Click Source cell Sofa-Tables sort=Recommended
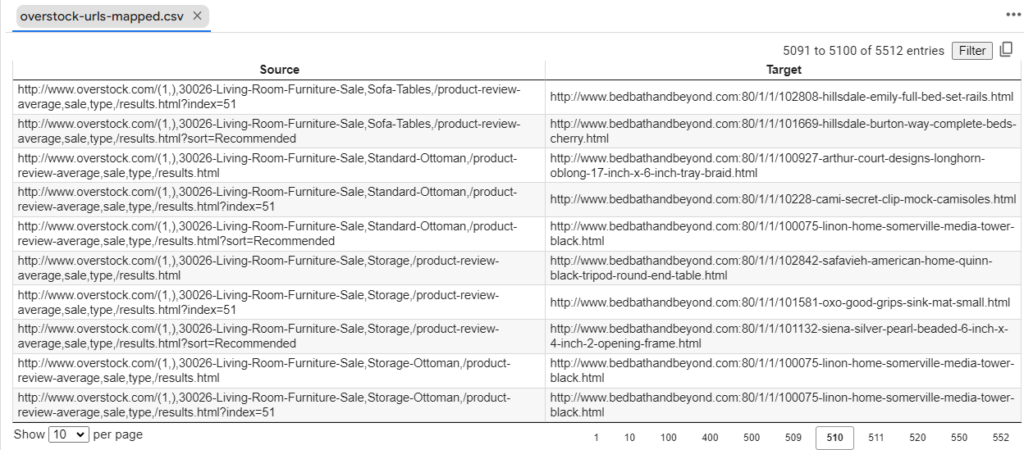 tap(279, 131)
